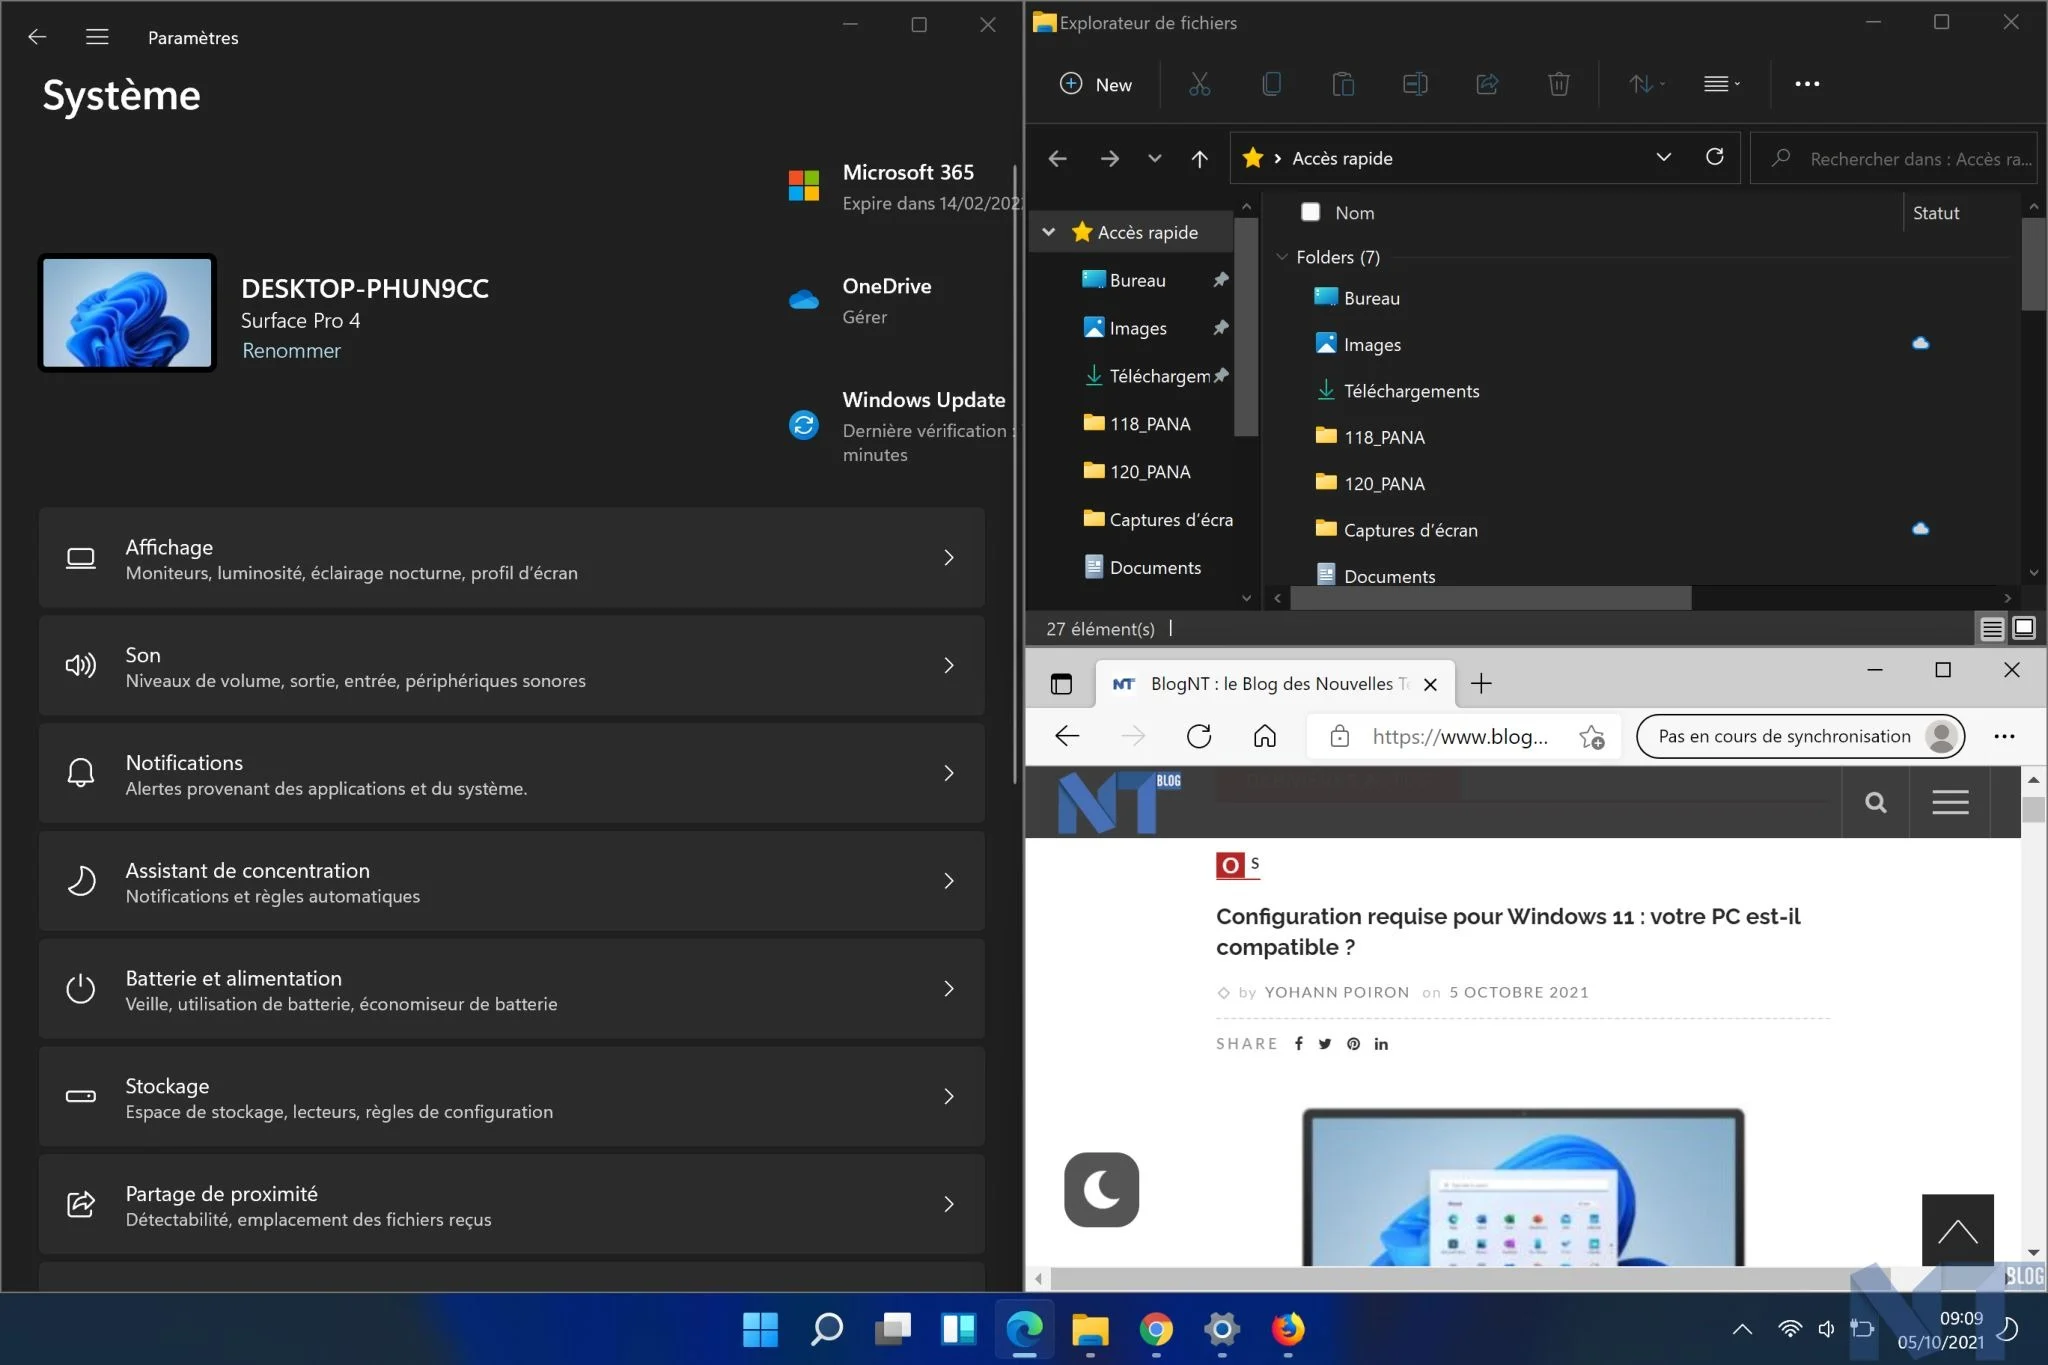
Task: Click the Cut icon in File Explorer toolbar
Action: tap(1199, 84)
